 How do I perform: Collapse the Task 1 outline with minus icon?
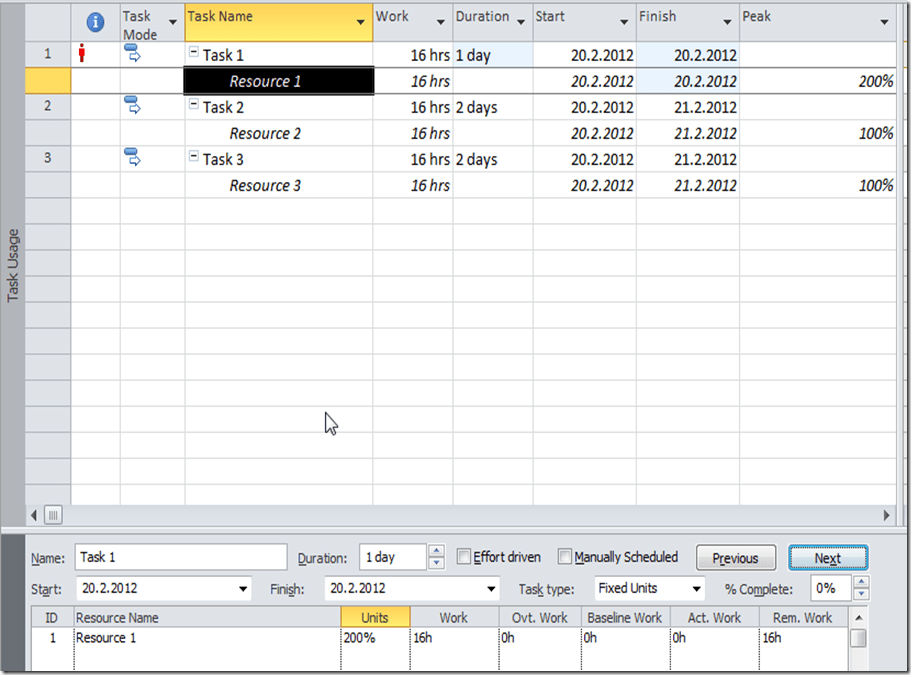194,54
